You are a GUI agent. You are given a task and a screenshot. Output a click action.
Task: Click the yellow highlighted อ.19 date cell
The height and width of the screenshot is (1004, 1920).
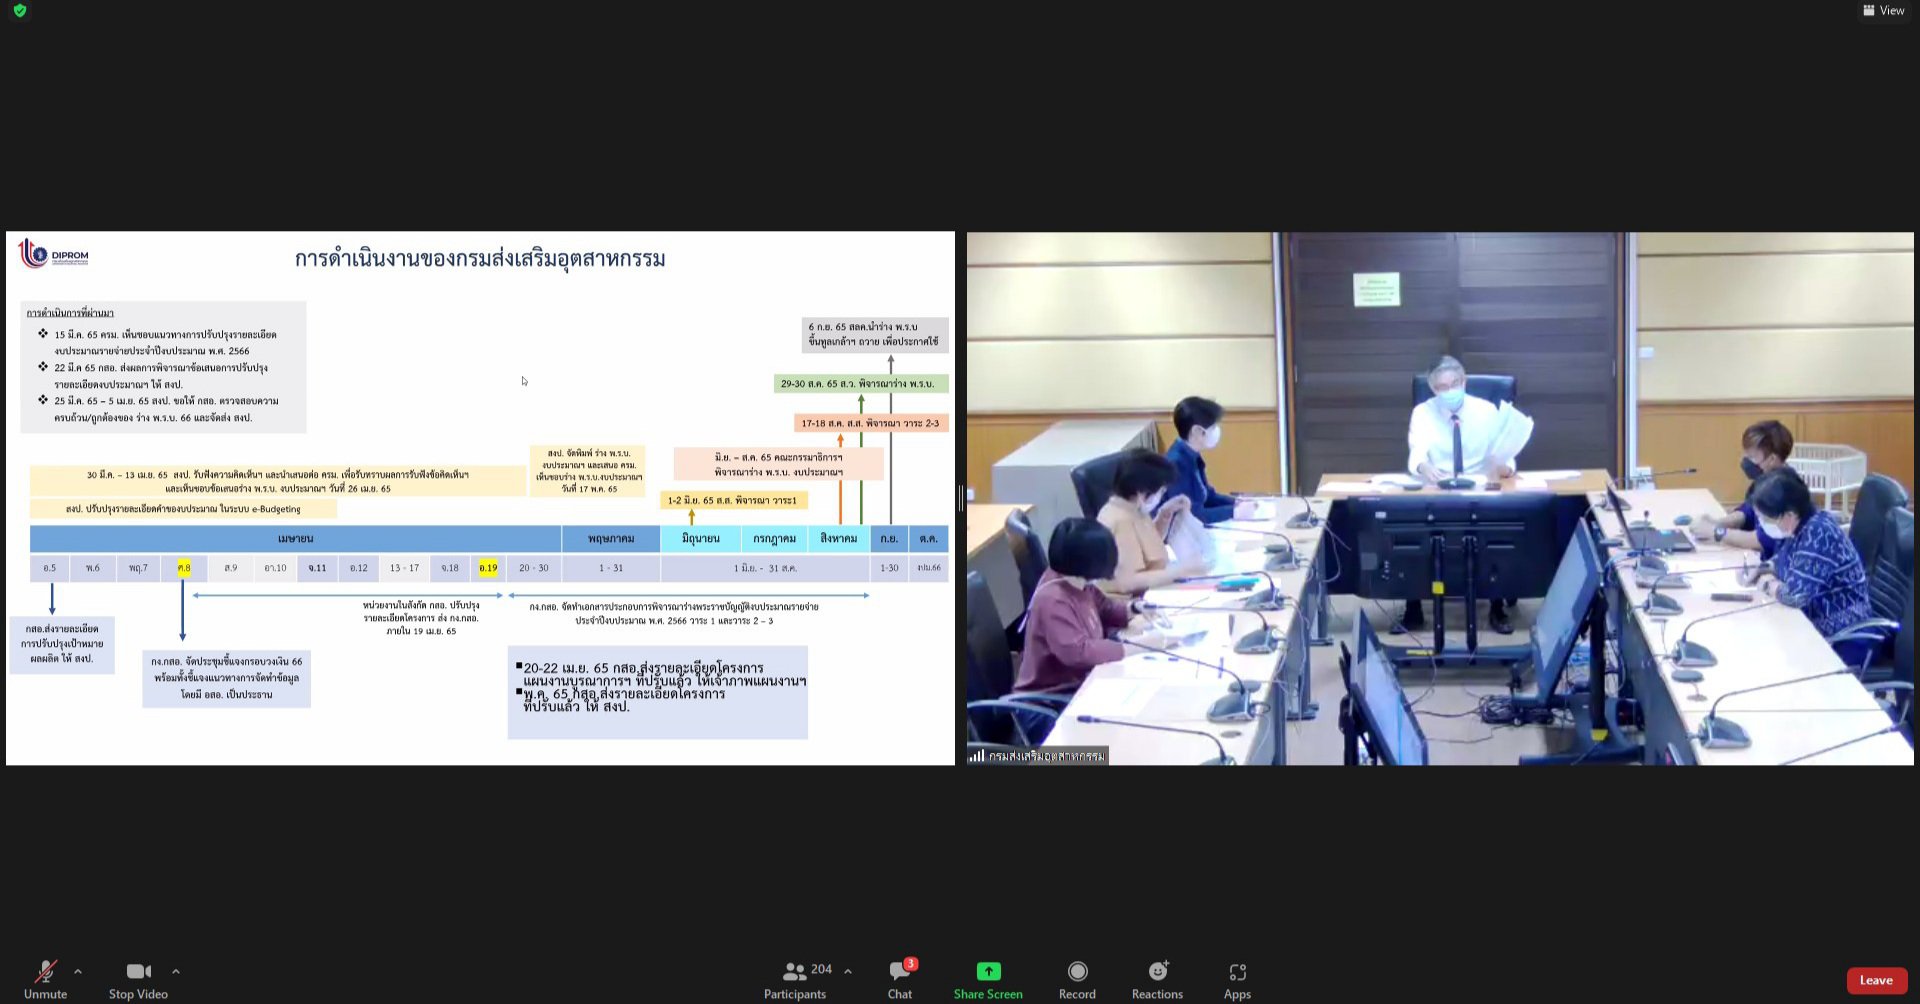[x=488, y=568]
